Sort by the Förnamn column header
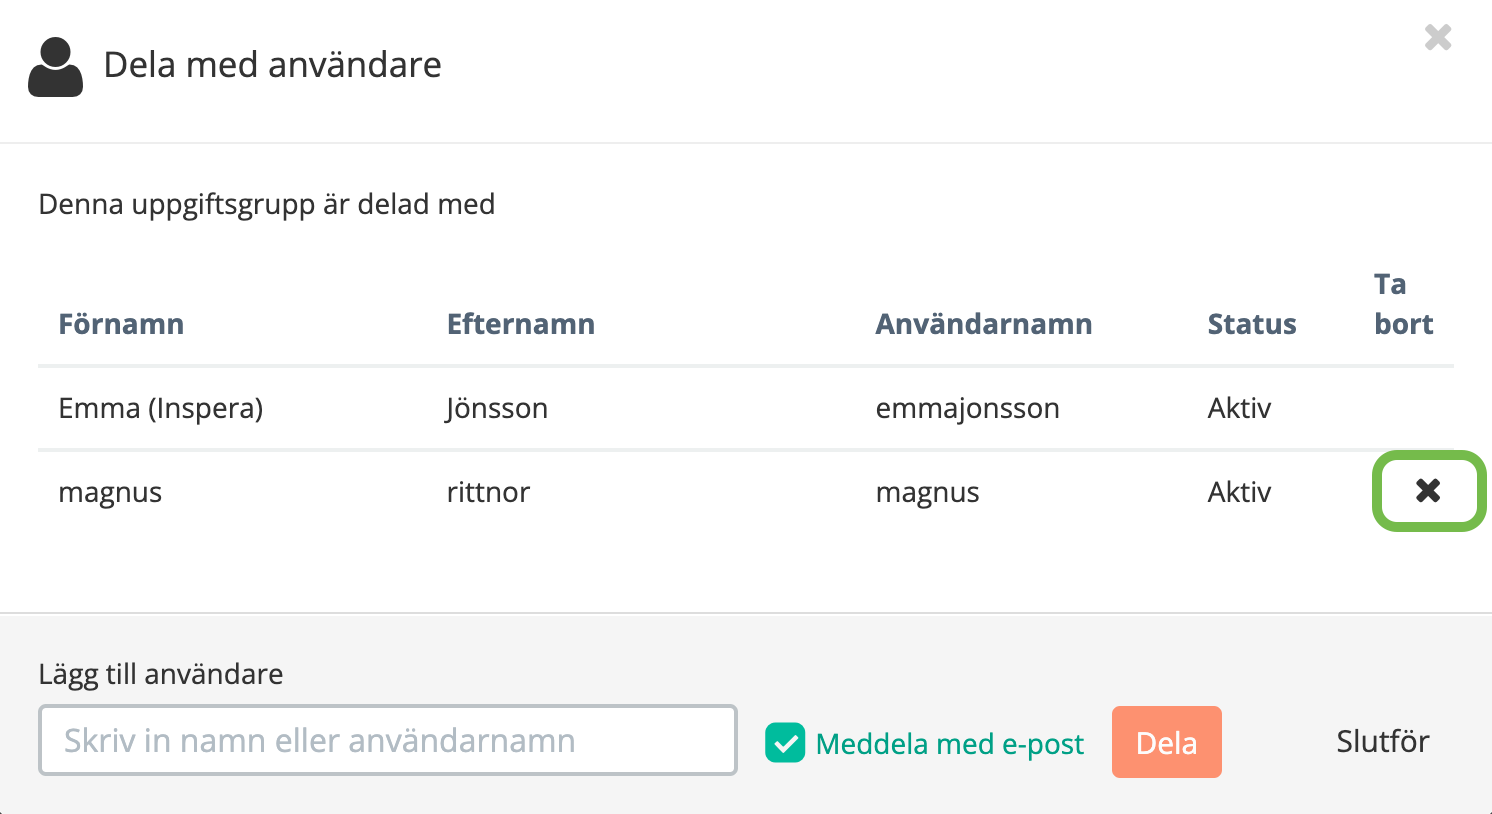1492x814 pixels. click(x=121, y=324)
